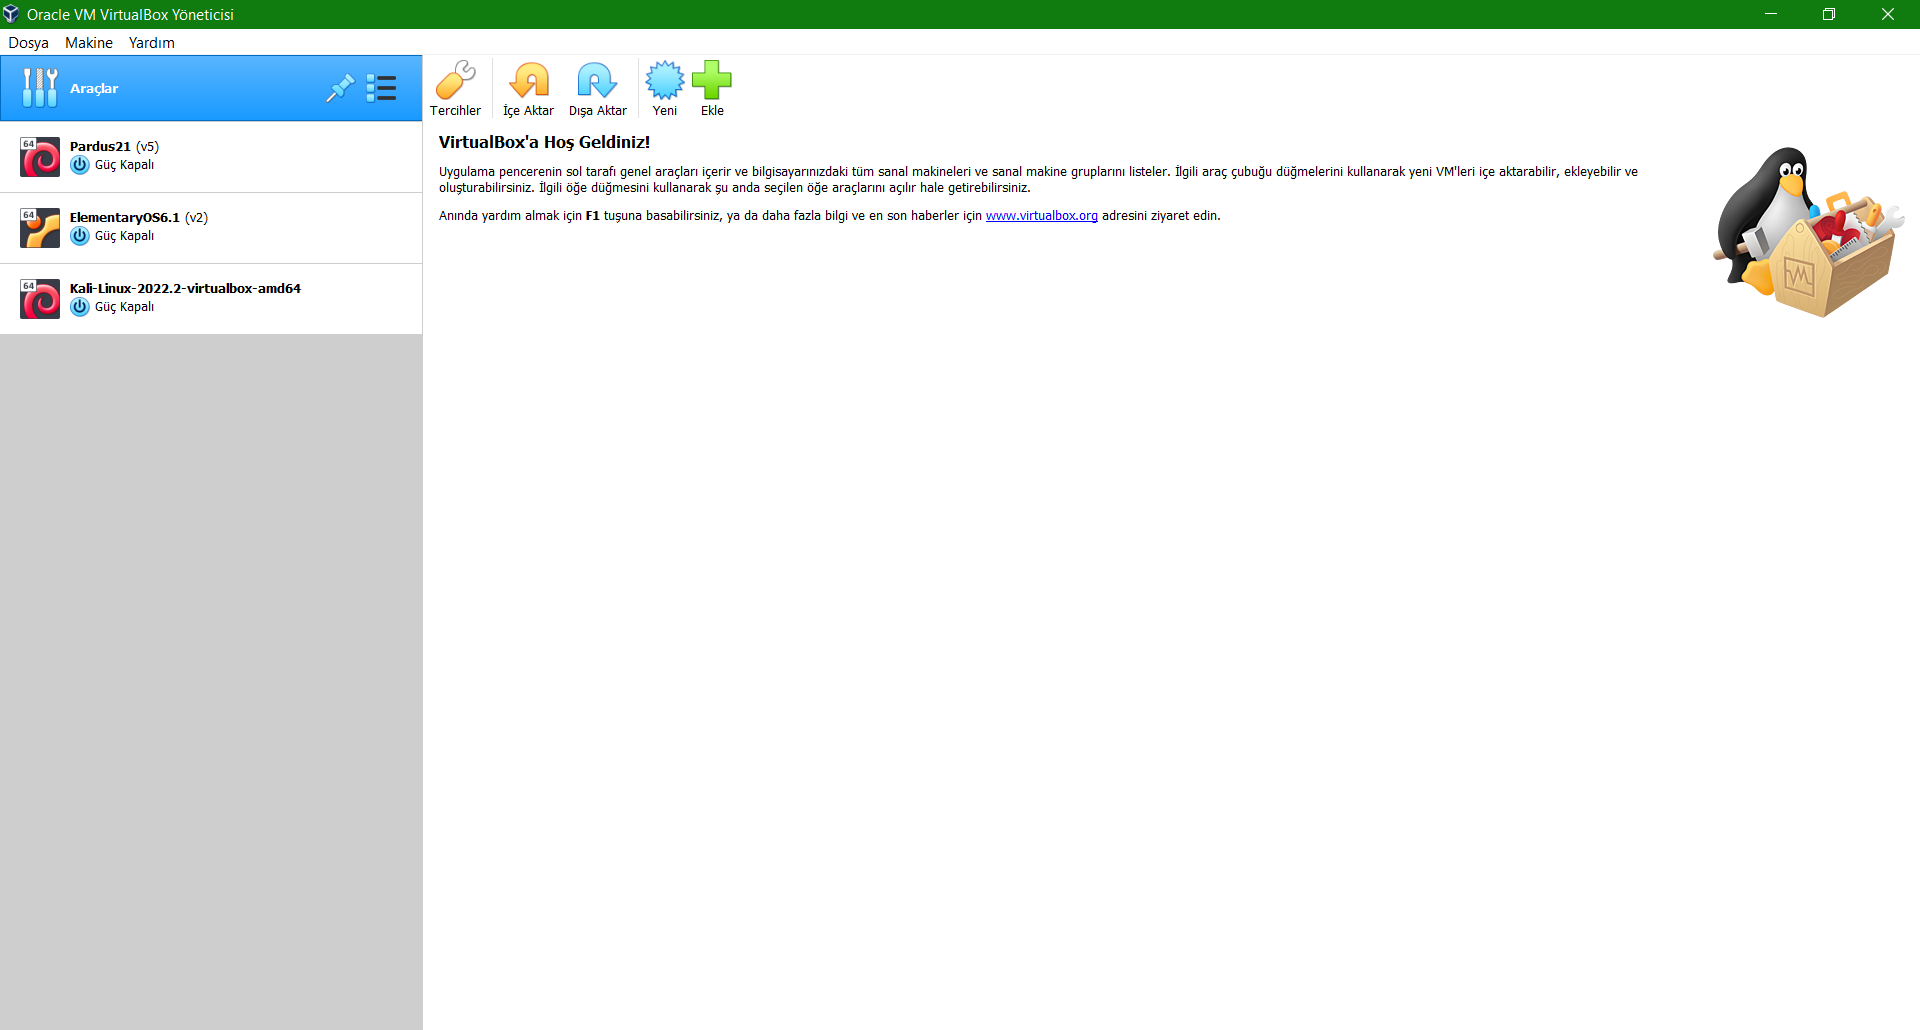Select Kali-Linux-2022.2-virtualbox-amd64 machine name
This screenshot has height=1030, width=1920.
[x=185, y=288]
